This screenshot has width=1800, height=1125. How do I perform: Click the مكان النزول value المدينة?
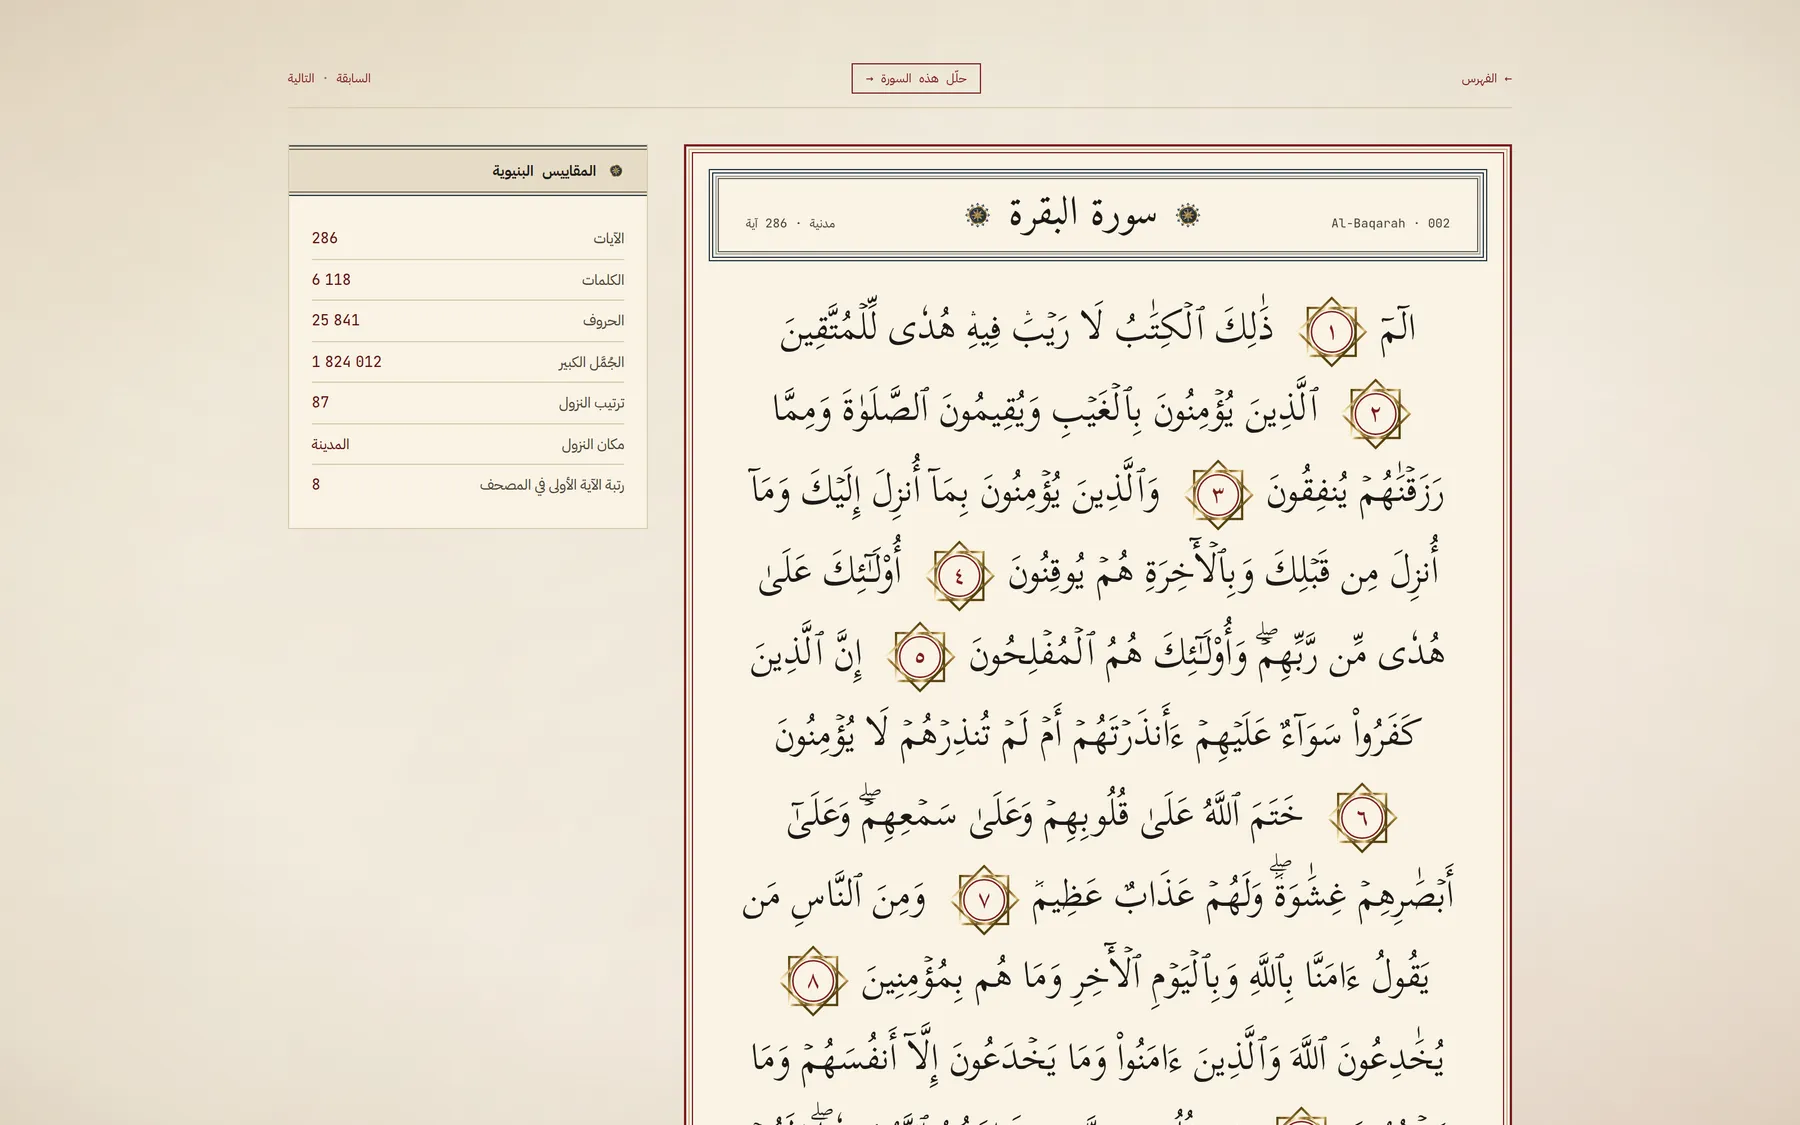[330, 444]
